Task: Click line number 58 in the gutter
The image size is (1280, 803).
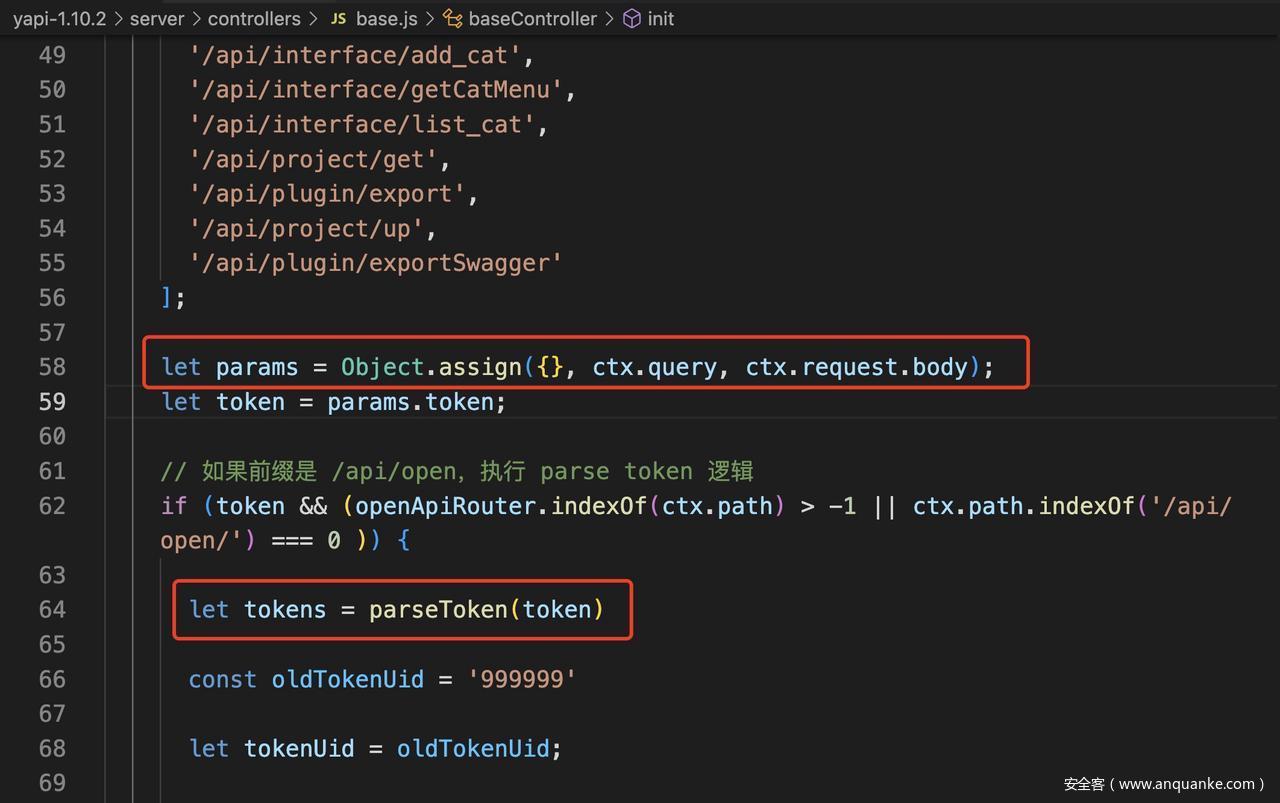Action: pos(52,367)
